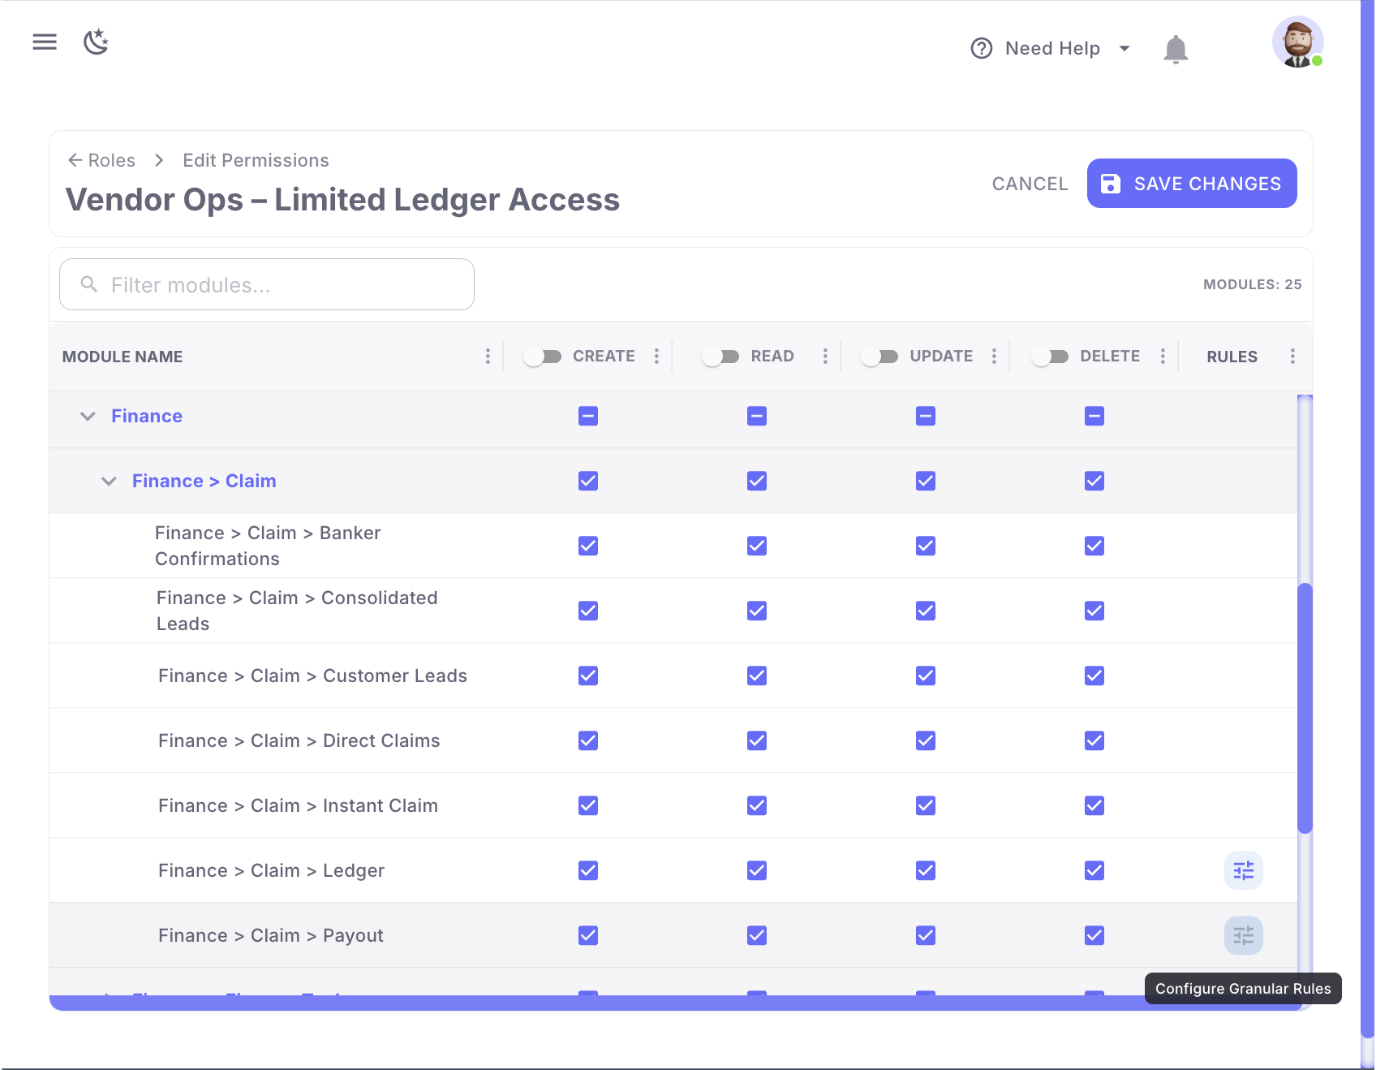Image resolution: width=1380 pixels, height=1070 pixels.
Task: Focus the Filter modules search field
Action: (267, 285)
